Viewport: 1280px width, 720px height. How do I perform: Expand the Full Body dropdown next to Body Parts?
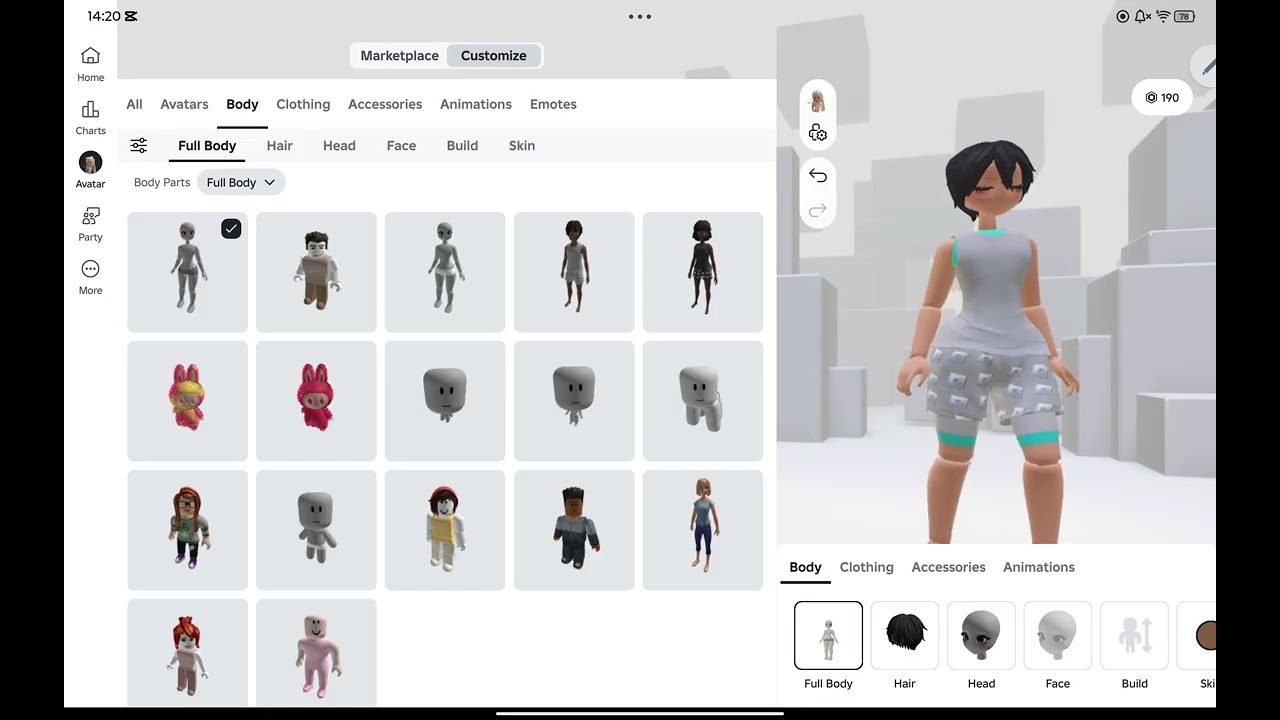(x=241, y=183)
